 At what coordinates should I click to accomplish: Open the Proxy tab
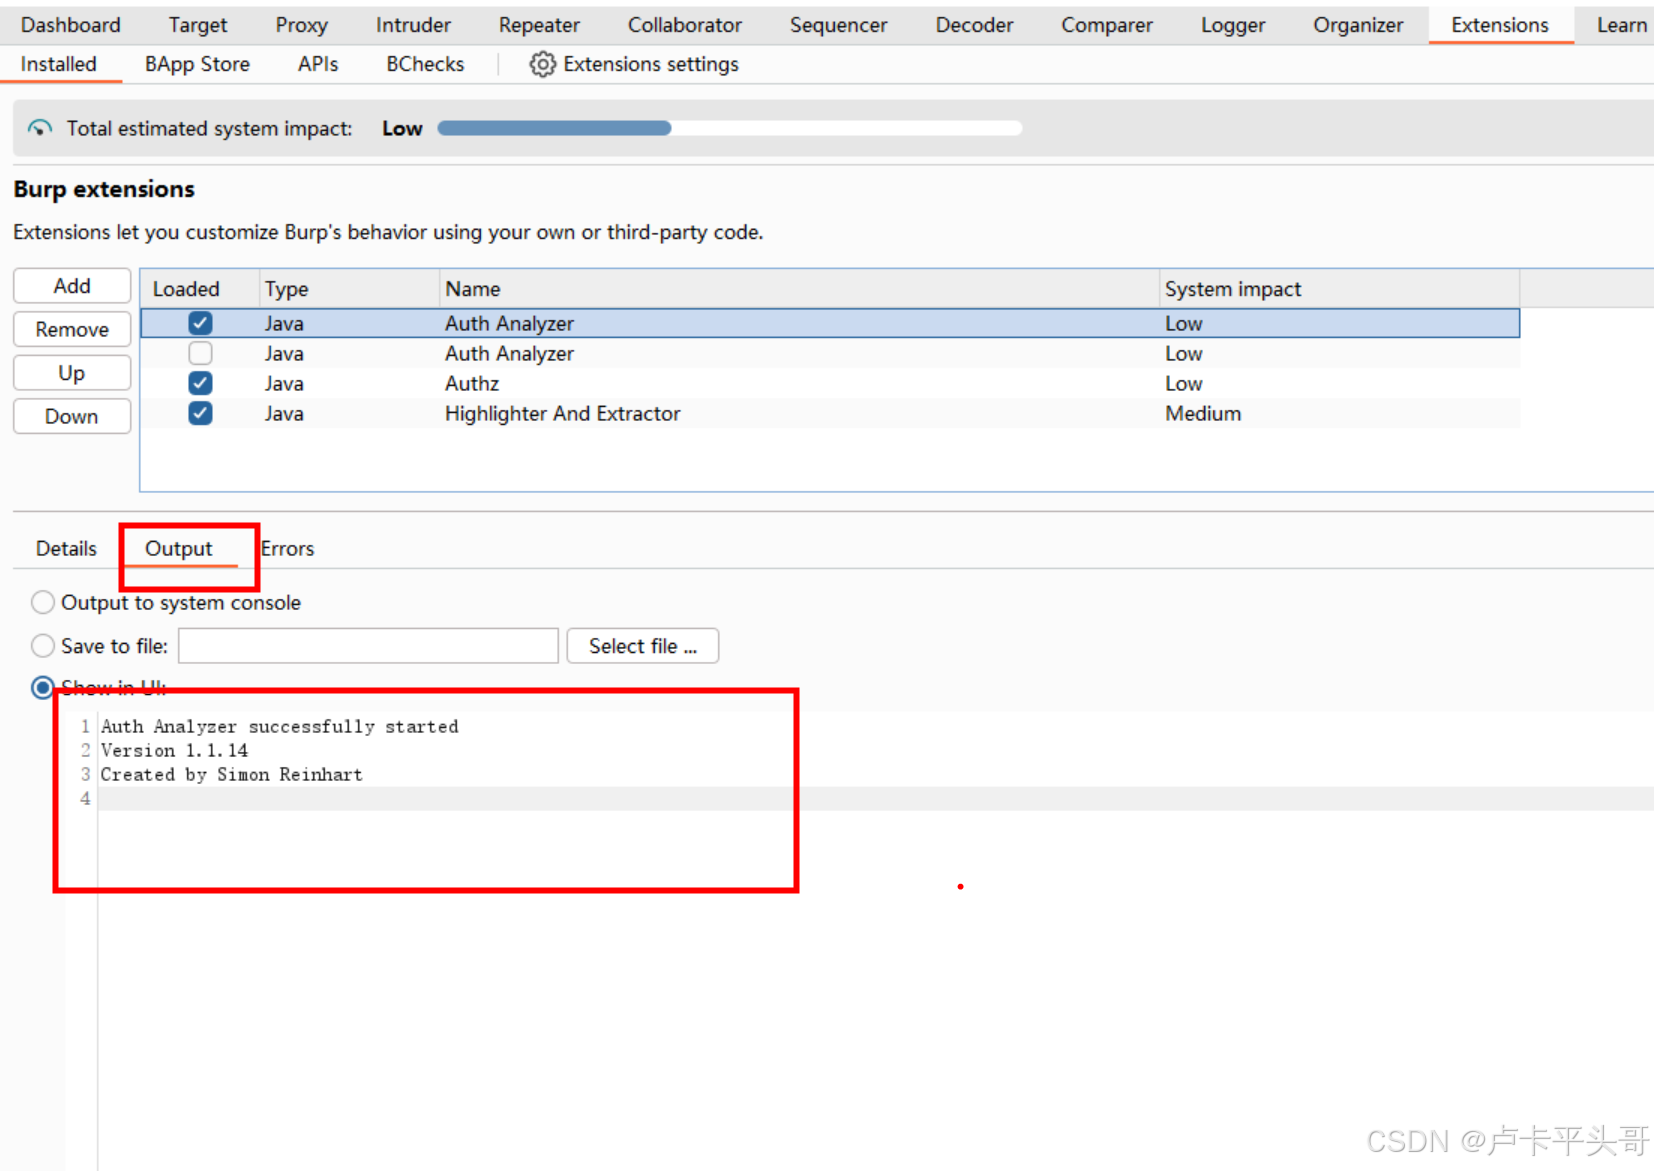tap(301, 24)
